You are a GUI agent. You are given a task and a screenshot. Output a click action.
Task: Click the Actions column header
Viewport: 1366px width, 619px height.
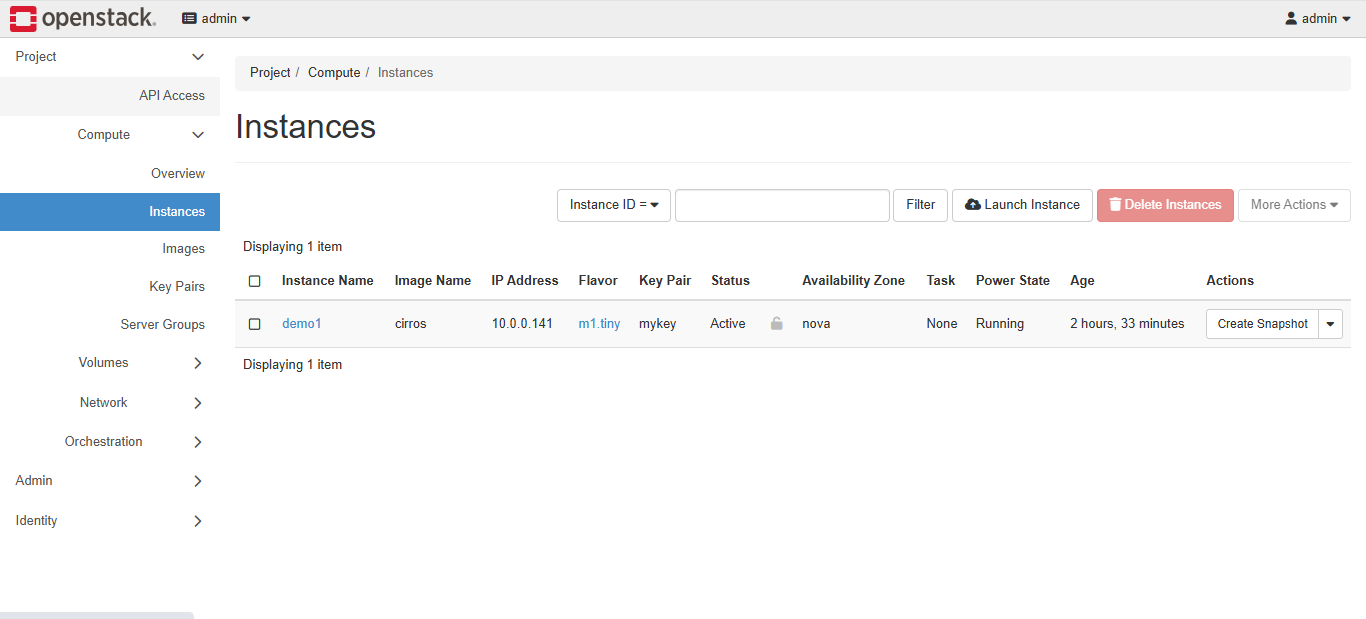pyautogui.click(x=1230, y=281)
